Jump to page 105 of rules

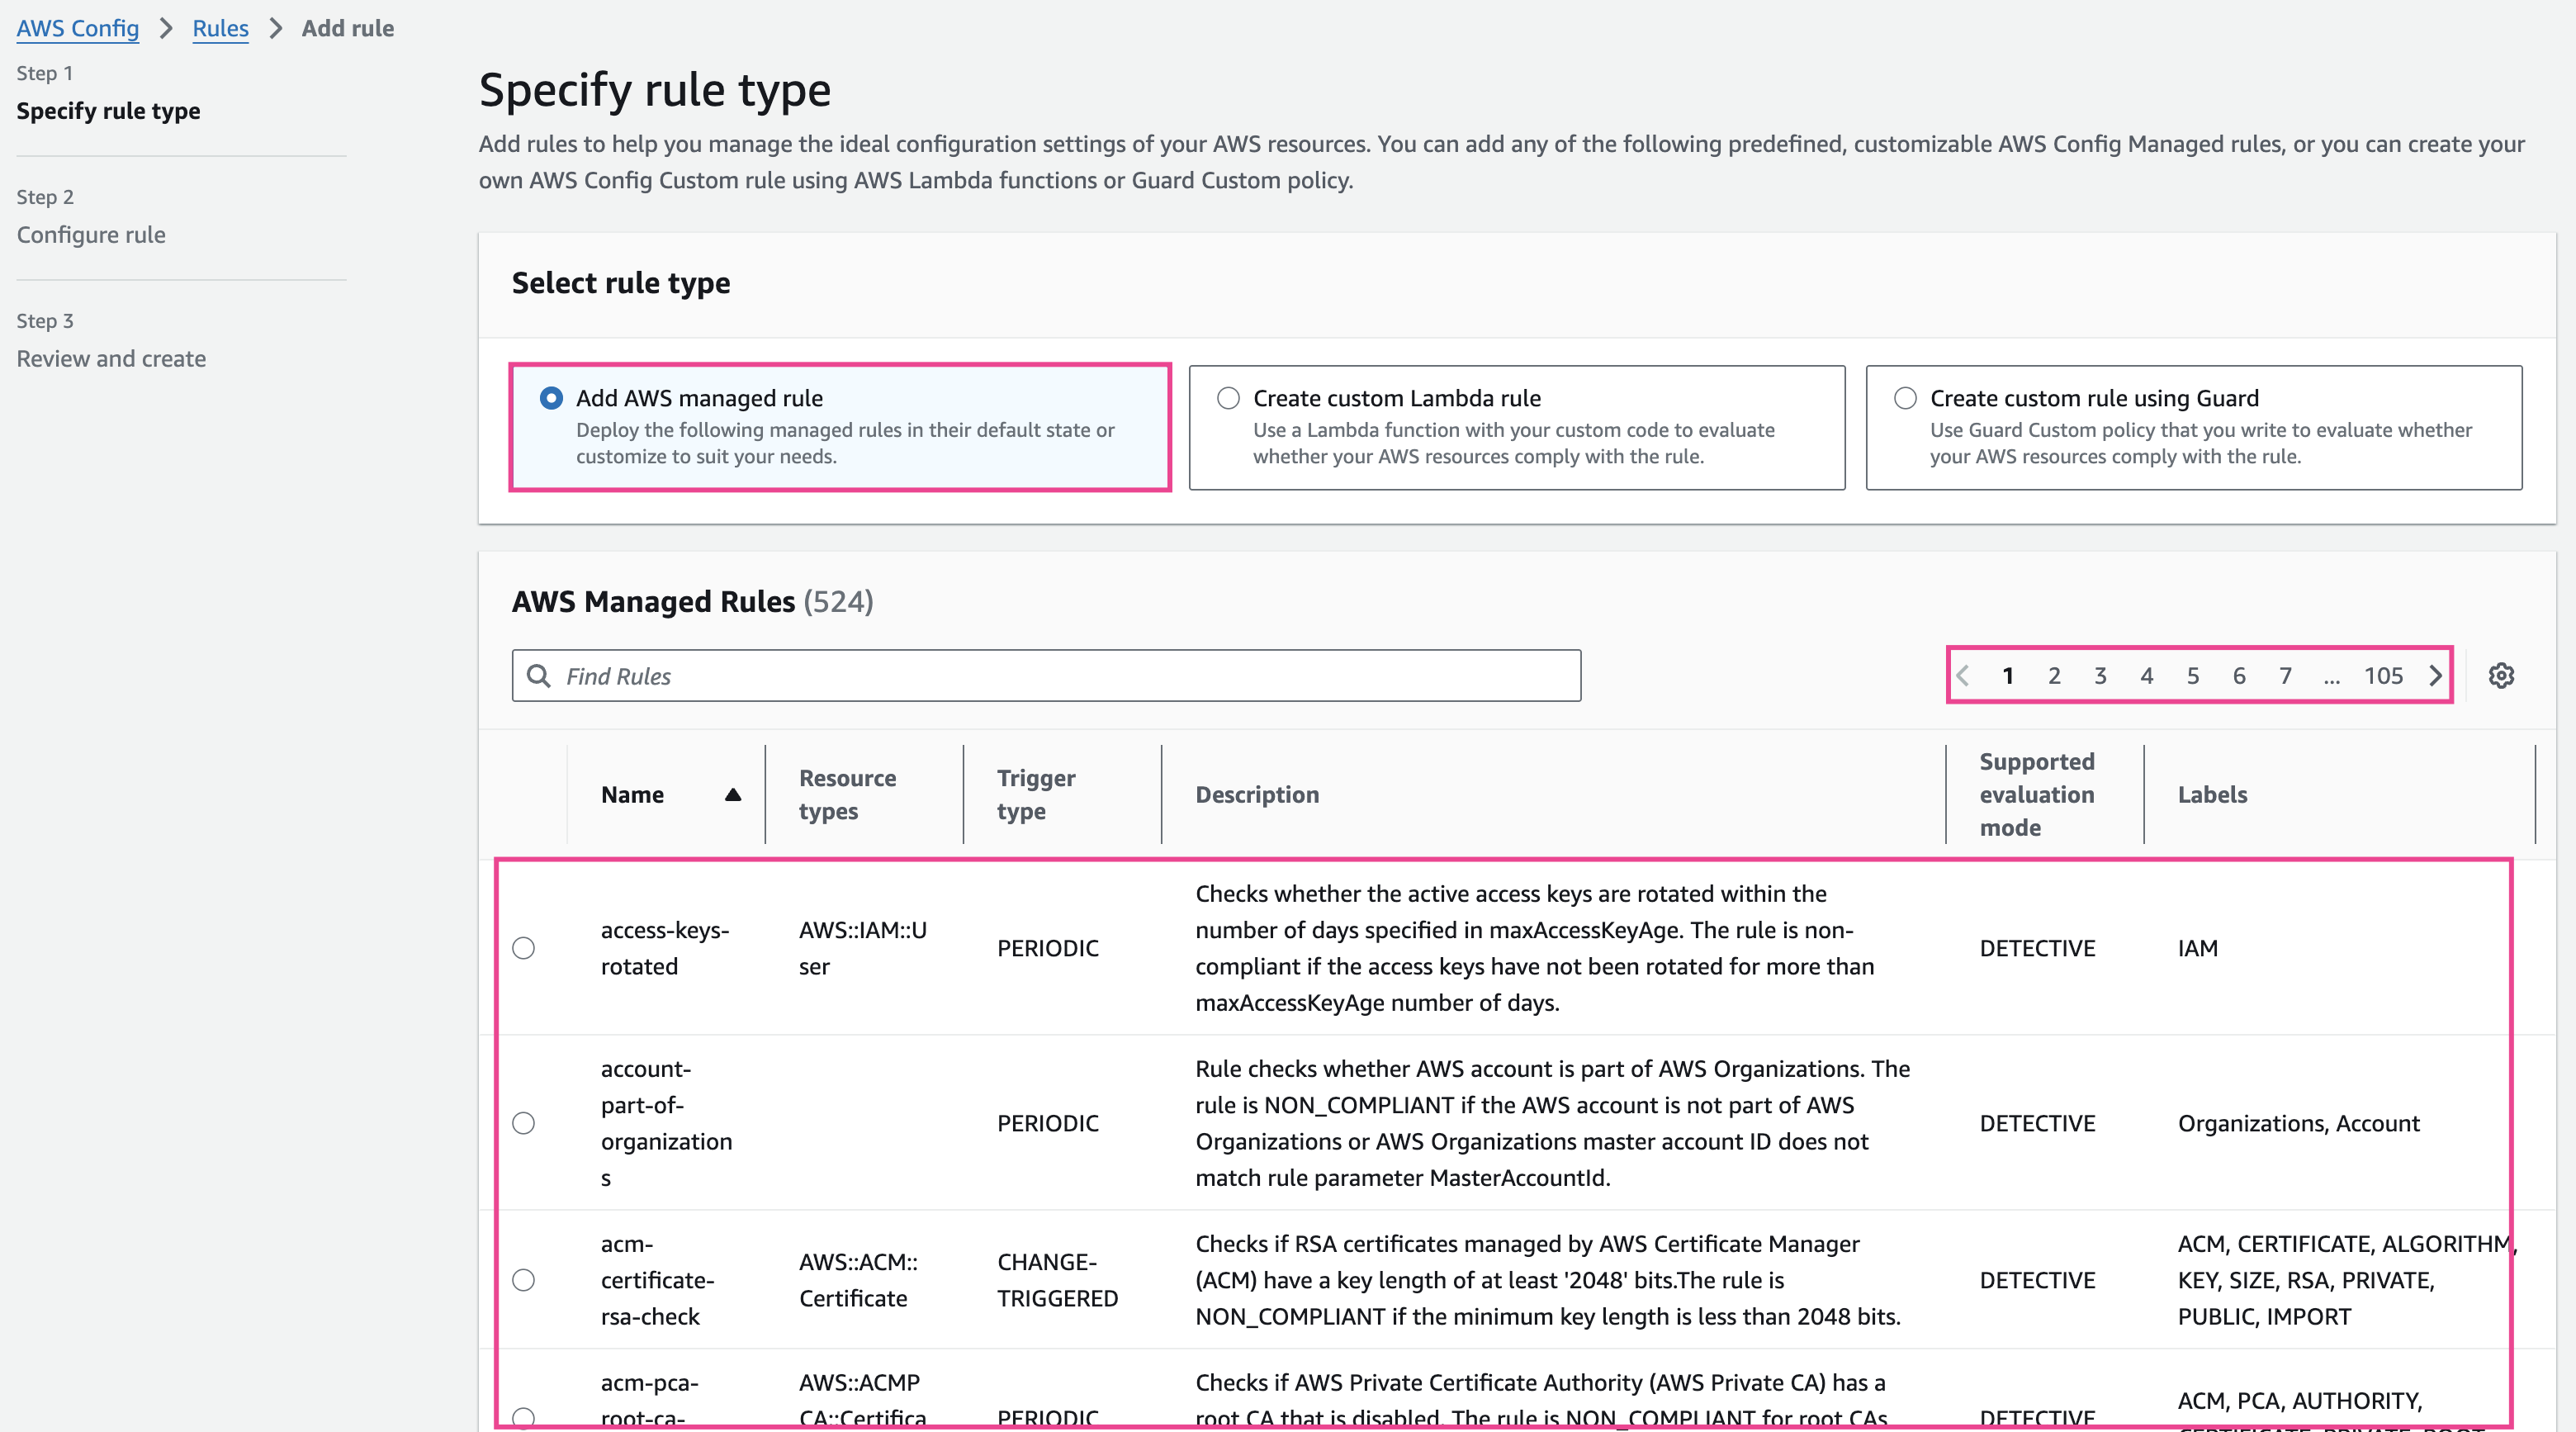coord(2383,676)
